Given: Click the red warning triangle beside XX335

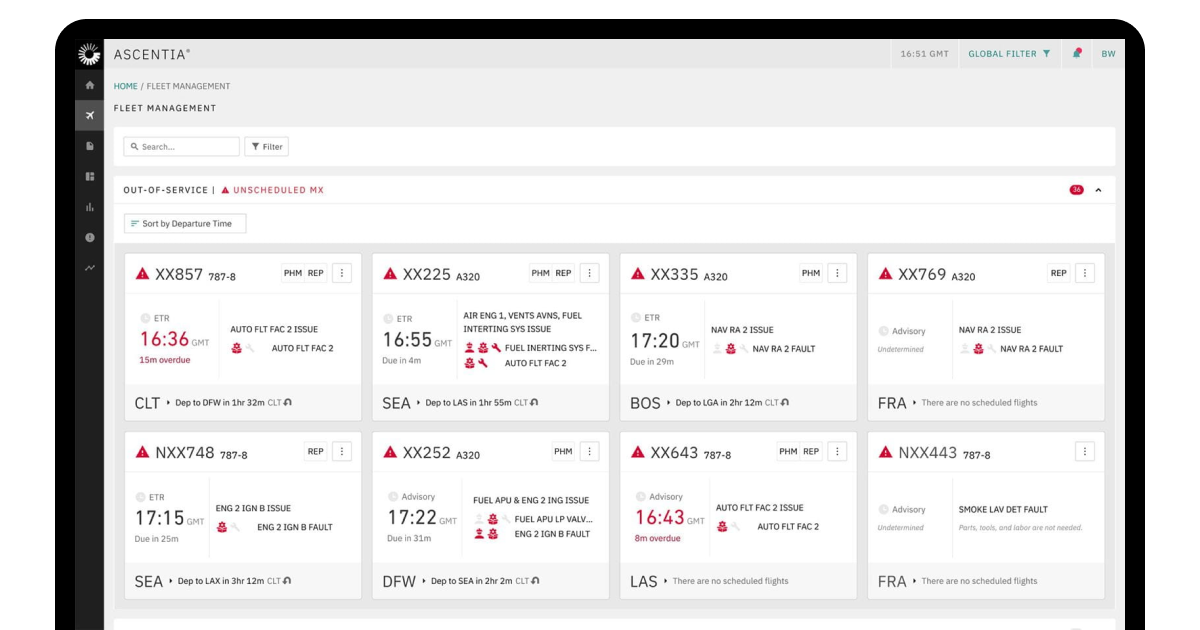Looking at the screenshot, I should point(638,273).
